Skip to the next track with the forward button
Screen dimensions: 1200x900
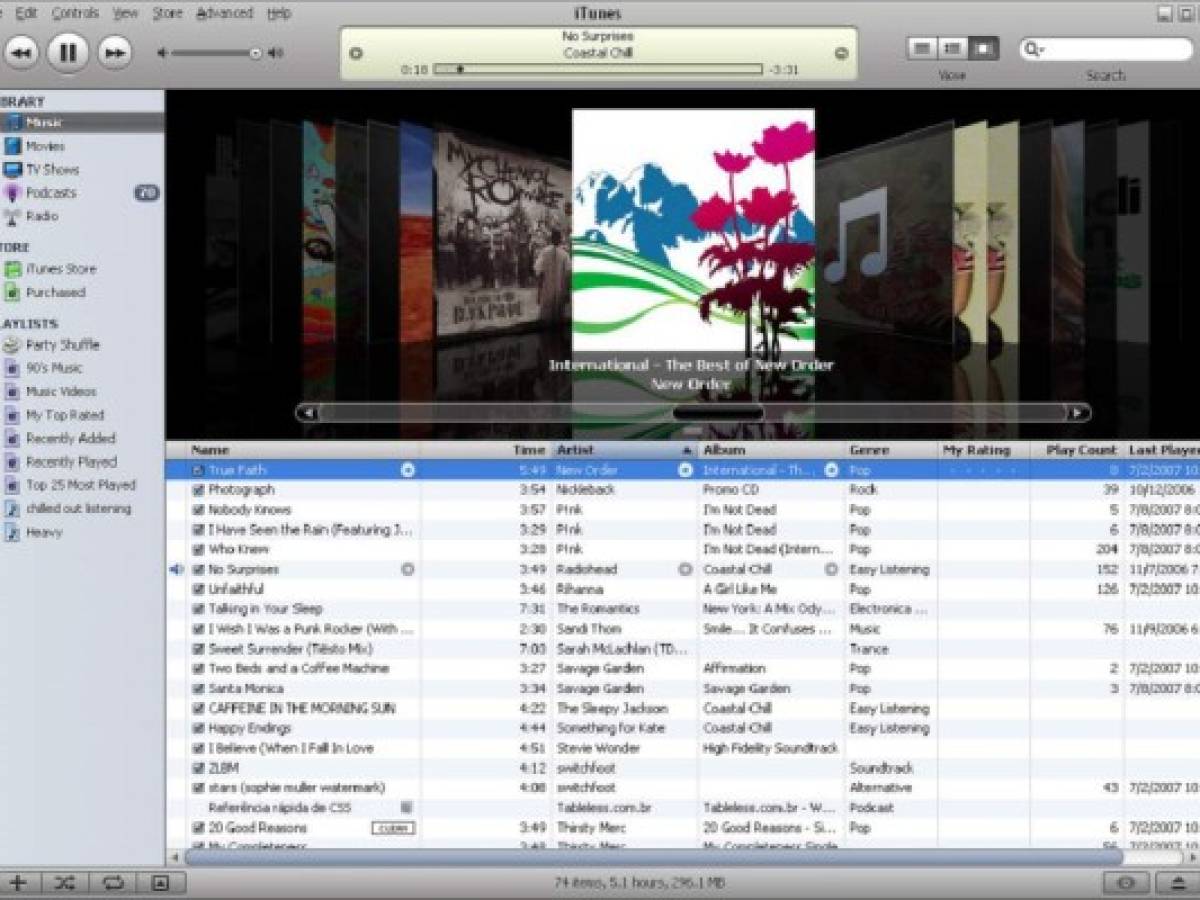115,52
